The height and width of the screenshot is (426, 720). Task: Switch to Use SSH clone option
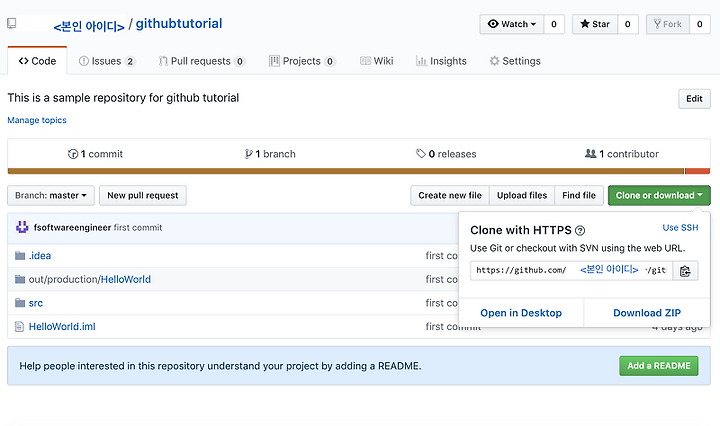[x=680, y=228]
